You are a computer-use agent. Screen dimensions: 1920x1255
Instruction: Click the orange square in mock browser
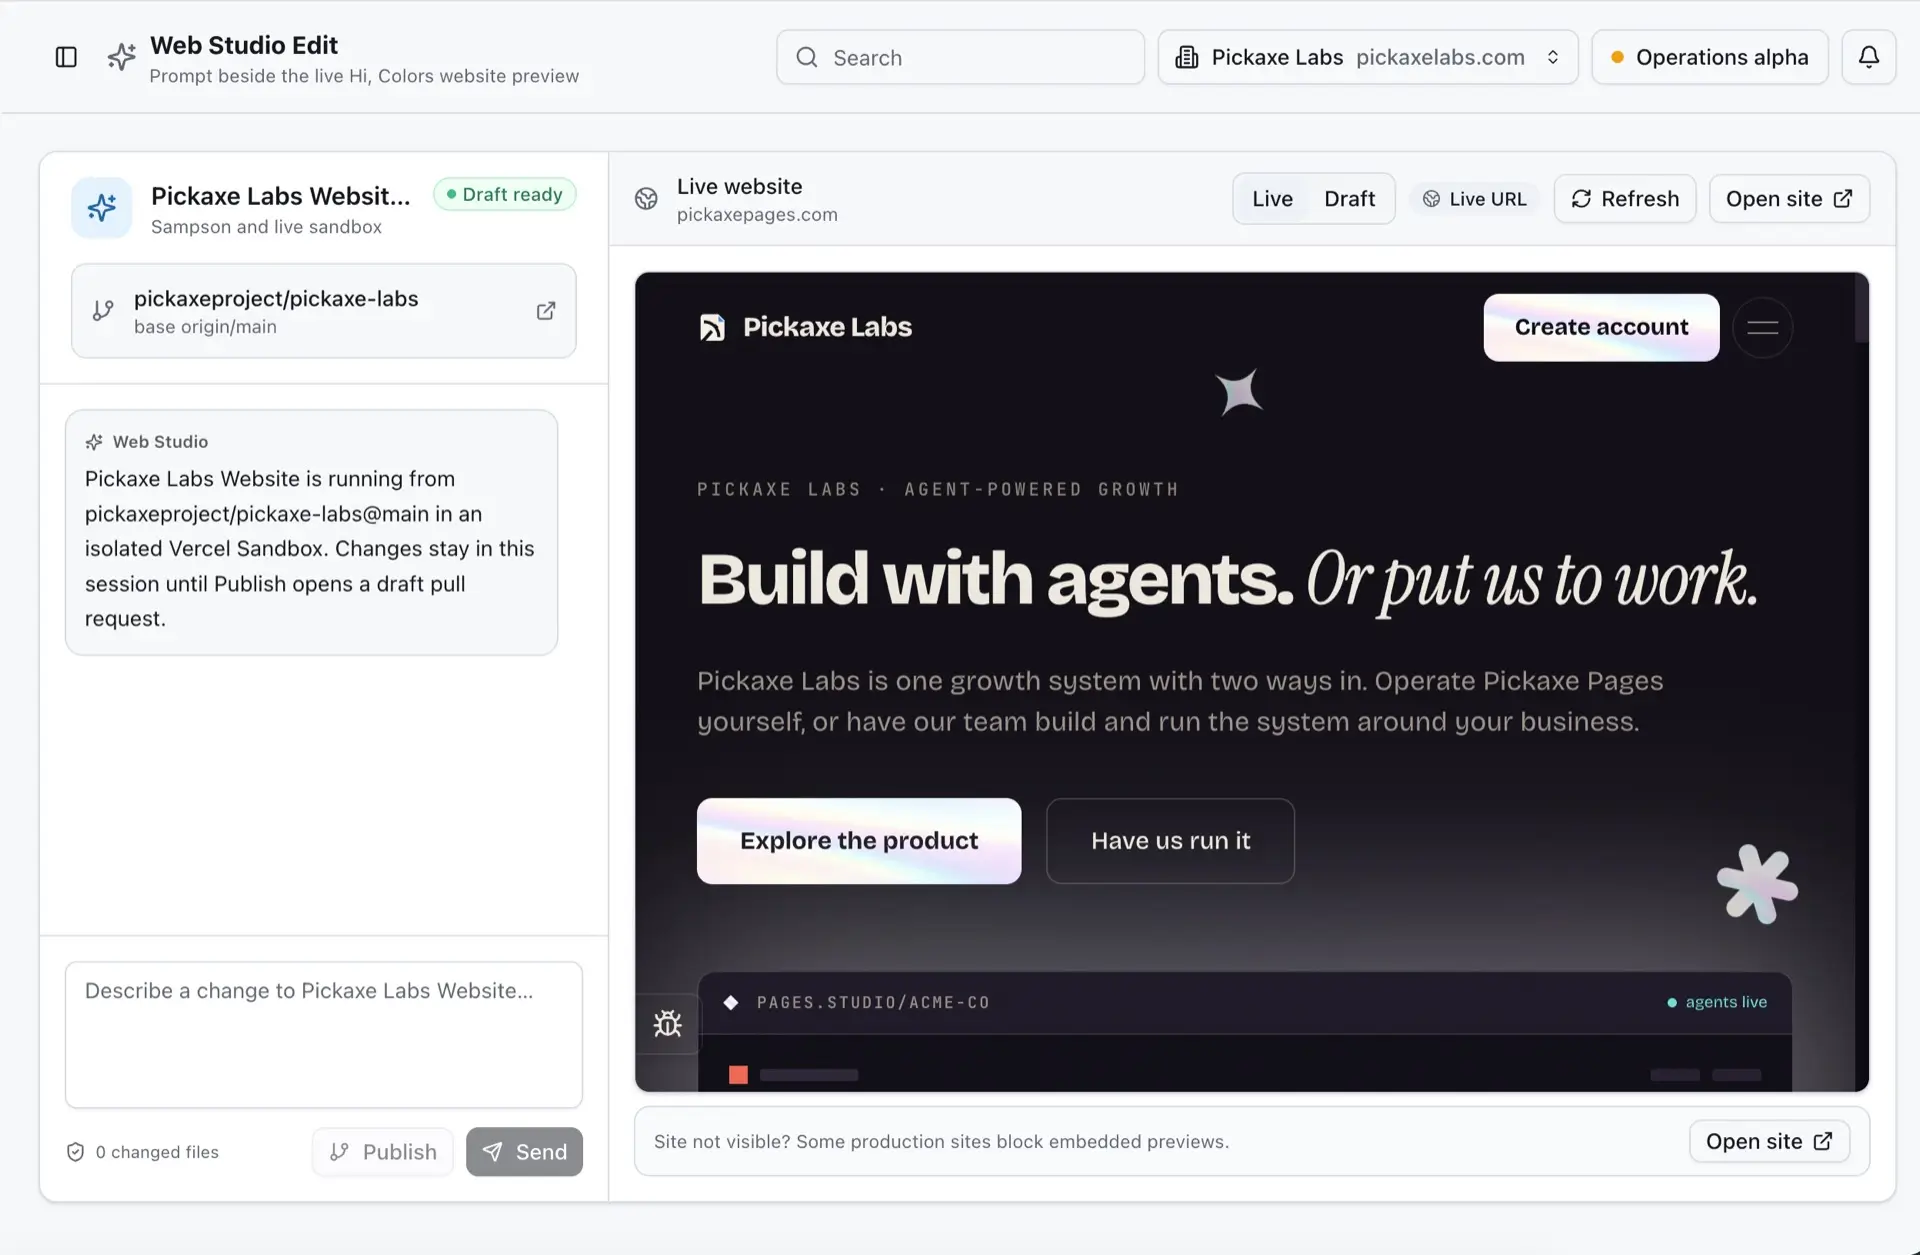738,1075
